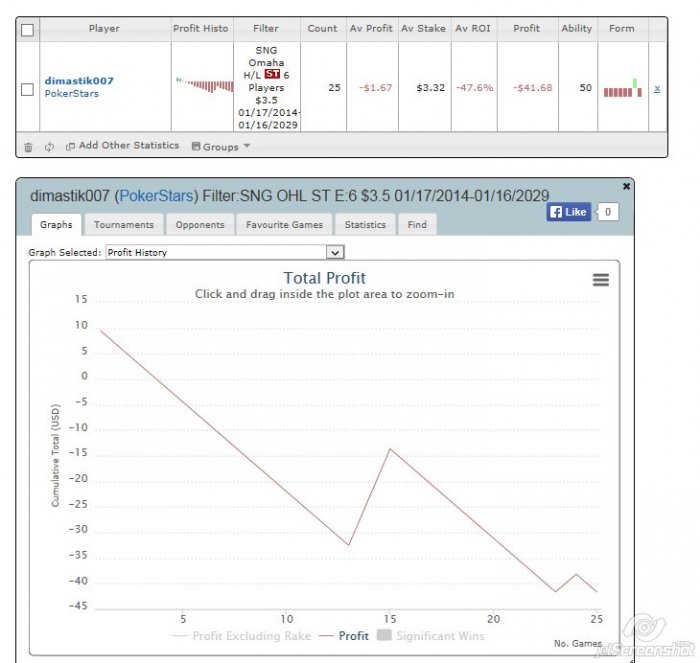The width and height of the screenshot is (700, 663).
Task: Click the profit history sparkline thumbnail
Action: (x=204, y=84)
